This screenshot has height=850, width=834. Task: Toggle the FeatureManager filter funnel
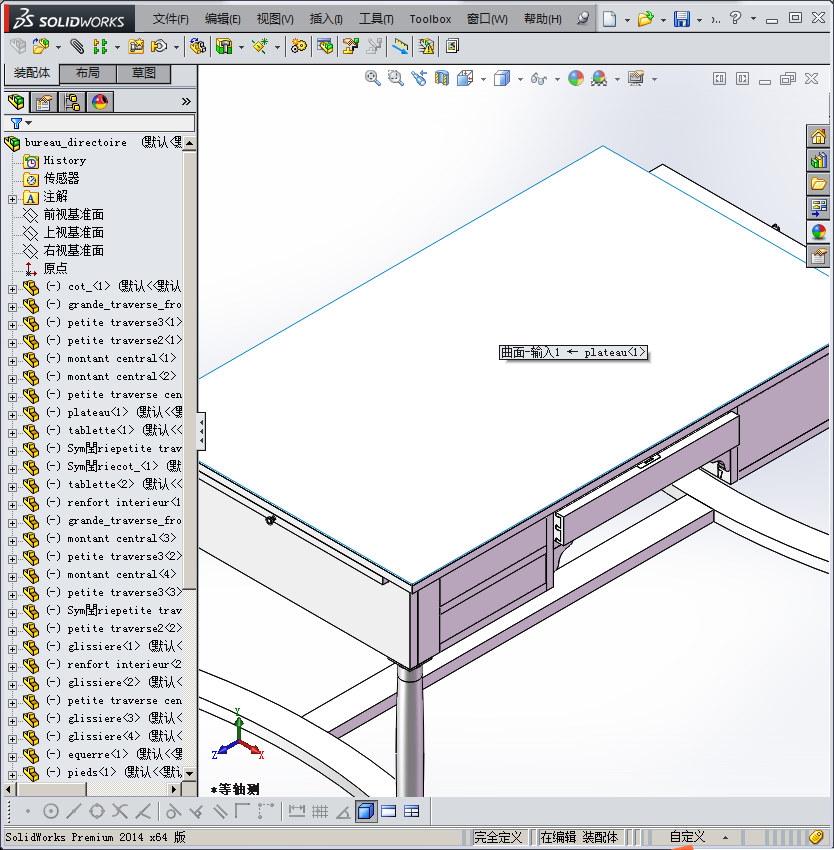(16, 122)
